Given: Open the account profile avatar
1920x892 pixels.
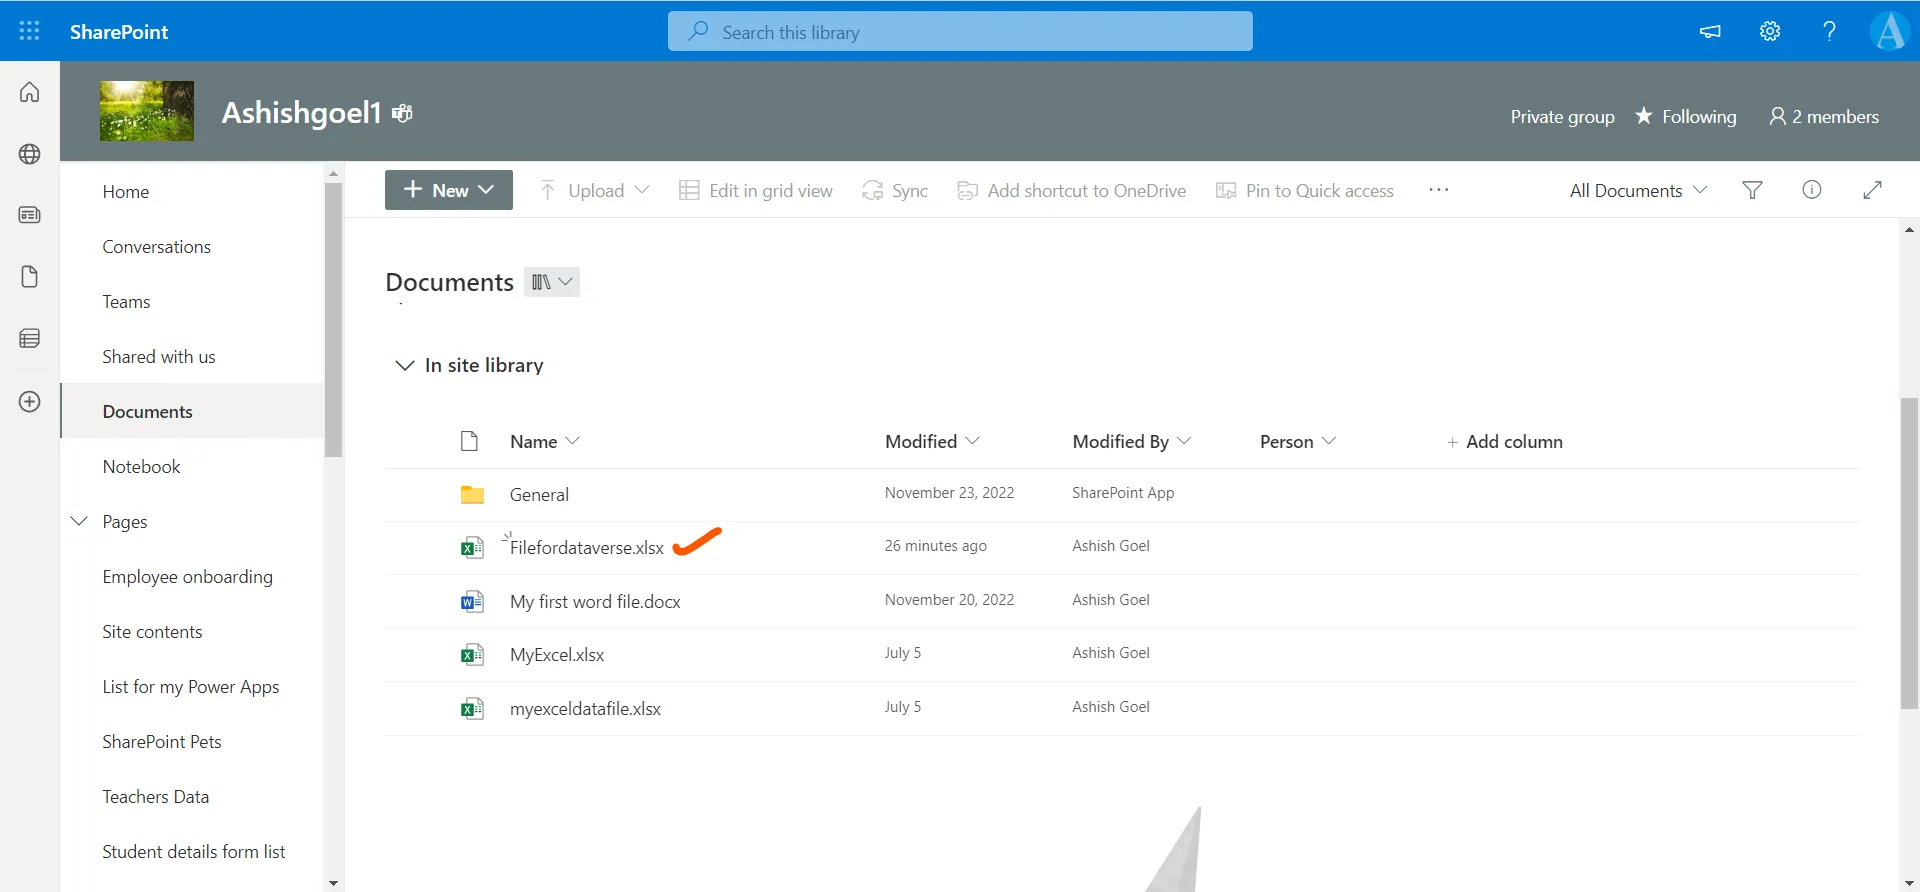Looking at the screenshot, I should [1890, 31].
